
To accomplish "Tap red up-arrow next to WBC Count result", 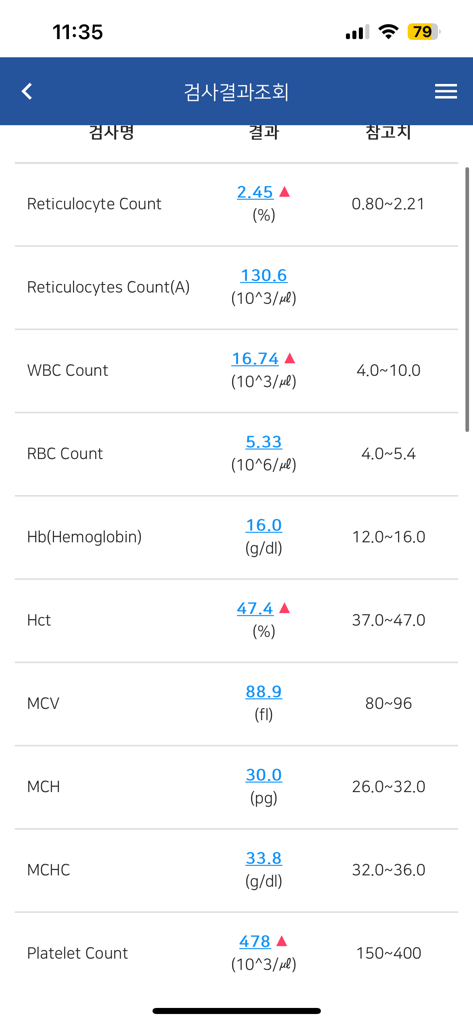I will (x=291, y=358).
